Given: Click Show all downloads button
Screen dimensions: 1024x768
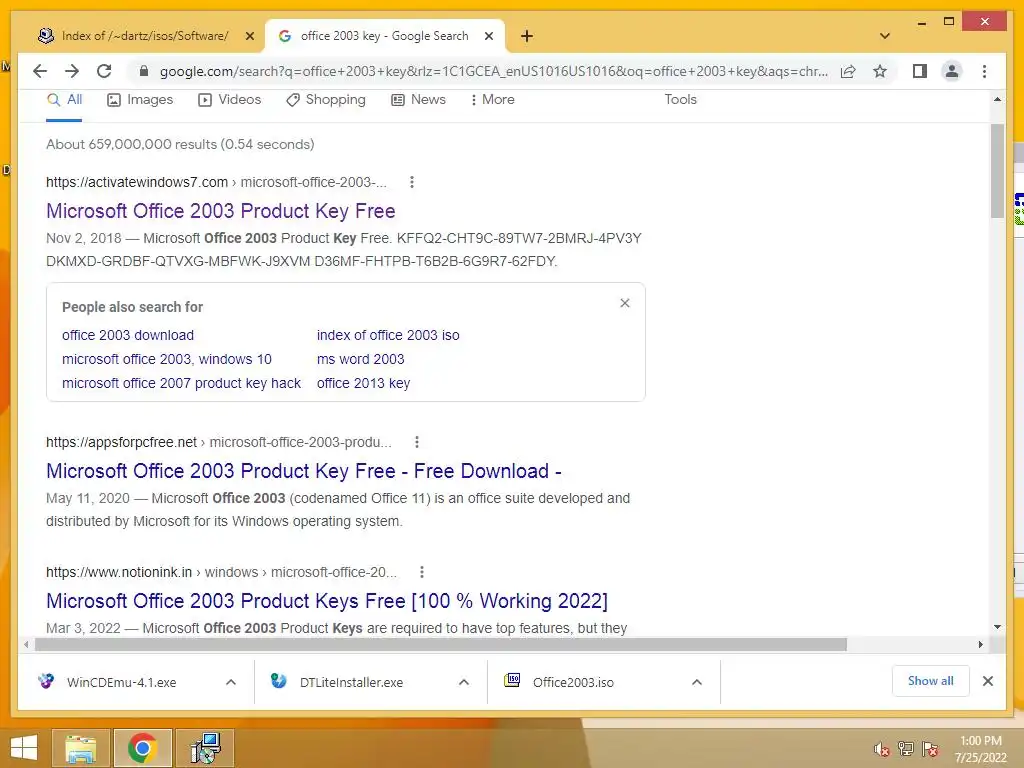Looking at the screenshot, I should (931, 681).
